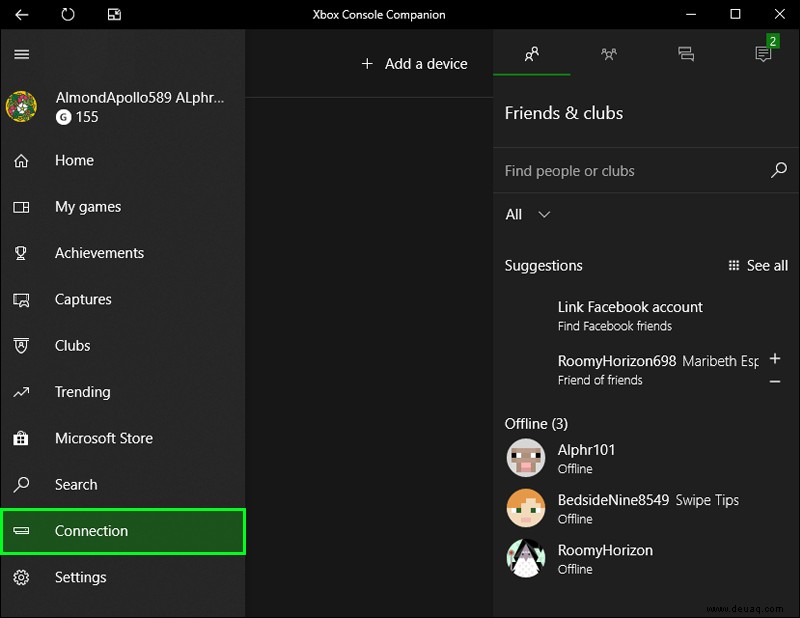
Task: Dismiss RoomyHorizon698 suggestion with minus icon
Action: coord(774,381)
